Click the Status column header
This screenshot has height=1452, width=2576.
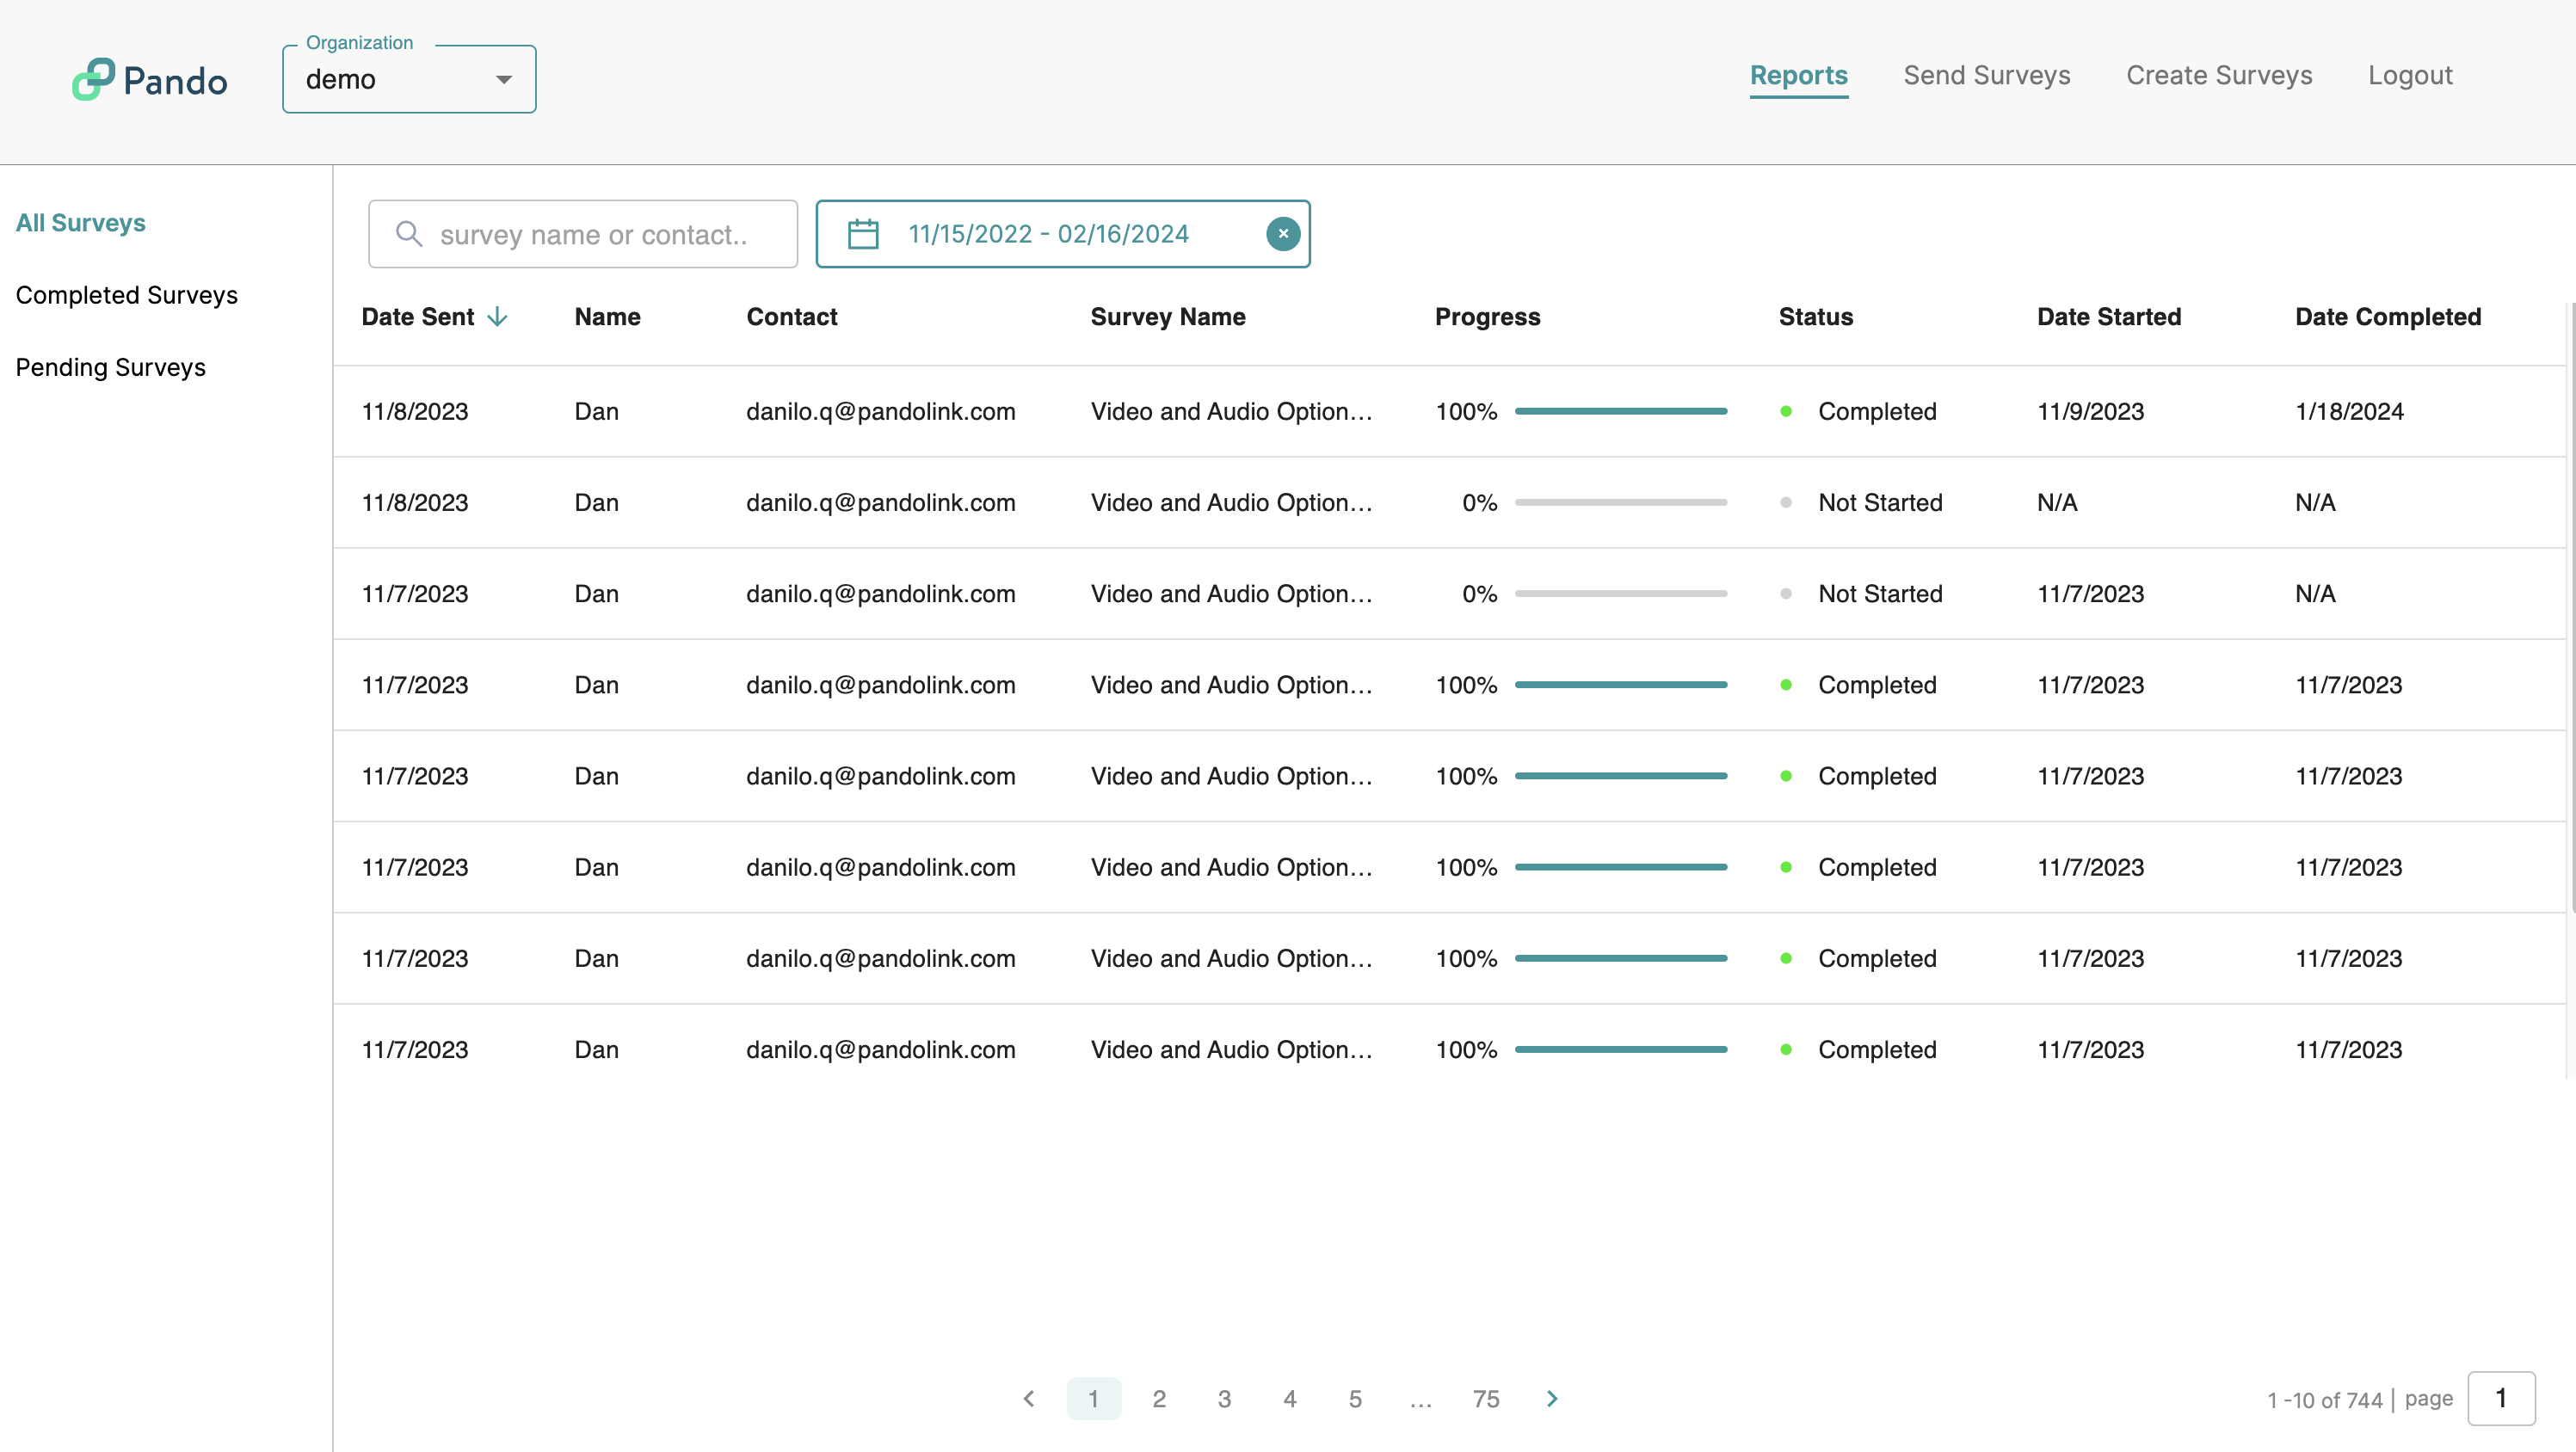[x=1815, y=317]
